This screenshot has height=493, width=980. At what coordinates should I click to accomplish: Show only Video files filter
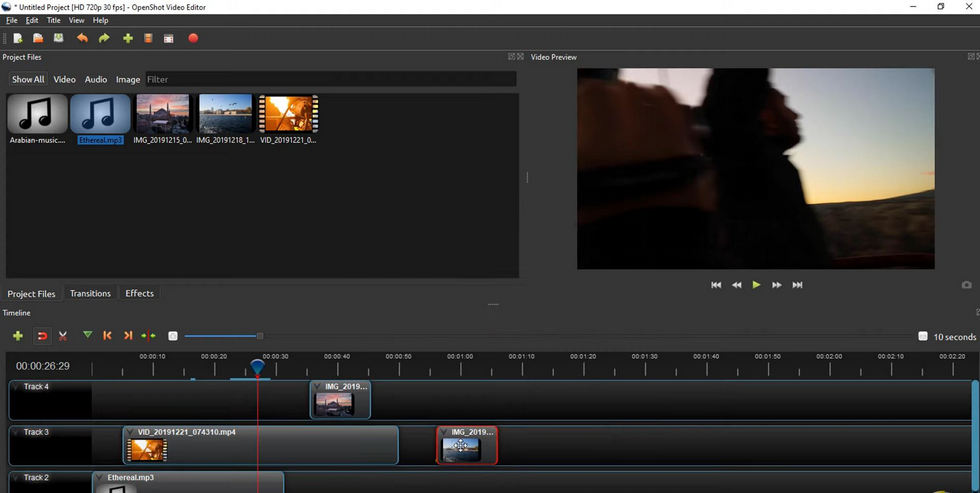tap(64, 79)
